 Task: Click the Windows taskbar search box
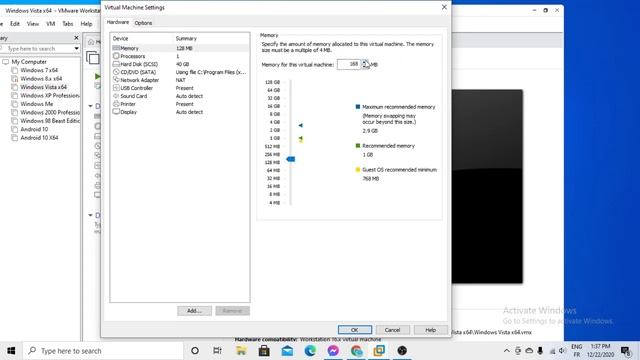103,351
